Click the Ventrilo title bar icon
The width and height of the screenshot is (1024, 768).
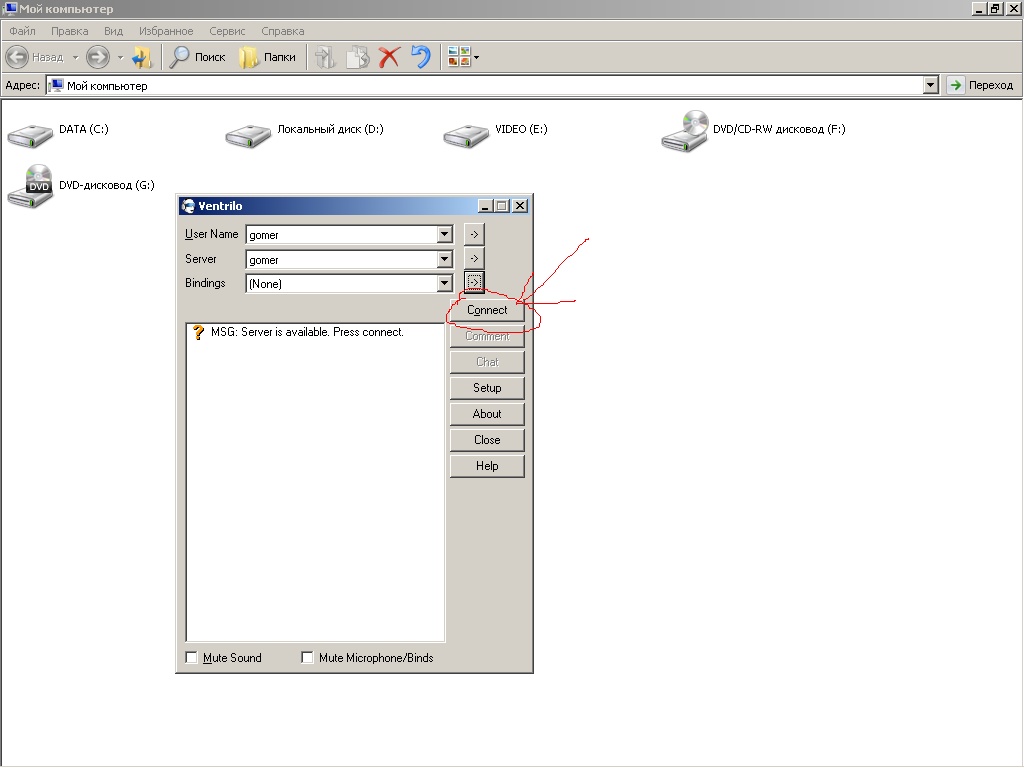(x=188, y=206)
